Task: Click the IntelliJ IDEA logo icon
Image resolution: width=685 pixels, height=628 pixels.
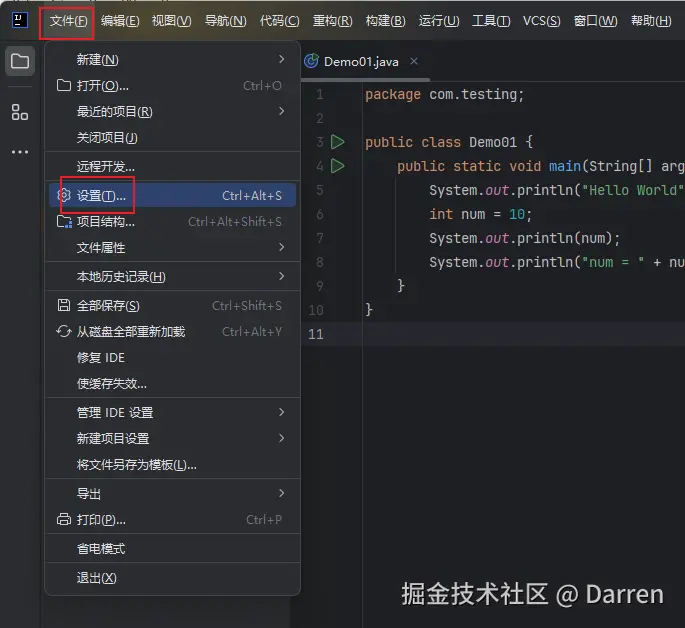Action: (x=19, y=20)
